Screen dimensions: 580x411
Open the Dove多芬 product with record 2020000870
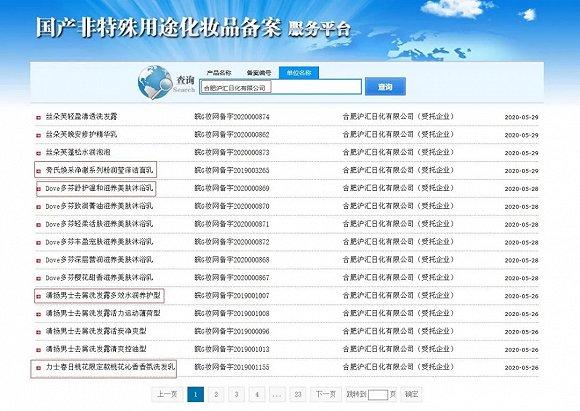(99, 206)
